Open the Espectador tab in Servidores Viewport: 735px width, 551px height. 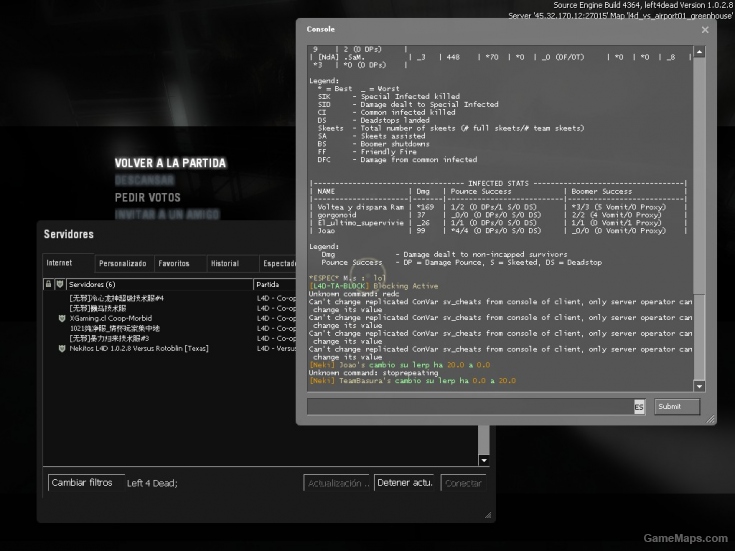pos(278,264)
